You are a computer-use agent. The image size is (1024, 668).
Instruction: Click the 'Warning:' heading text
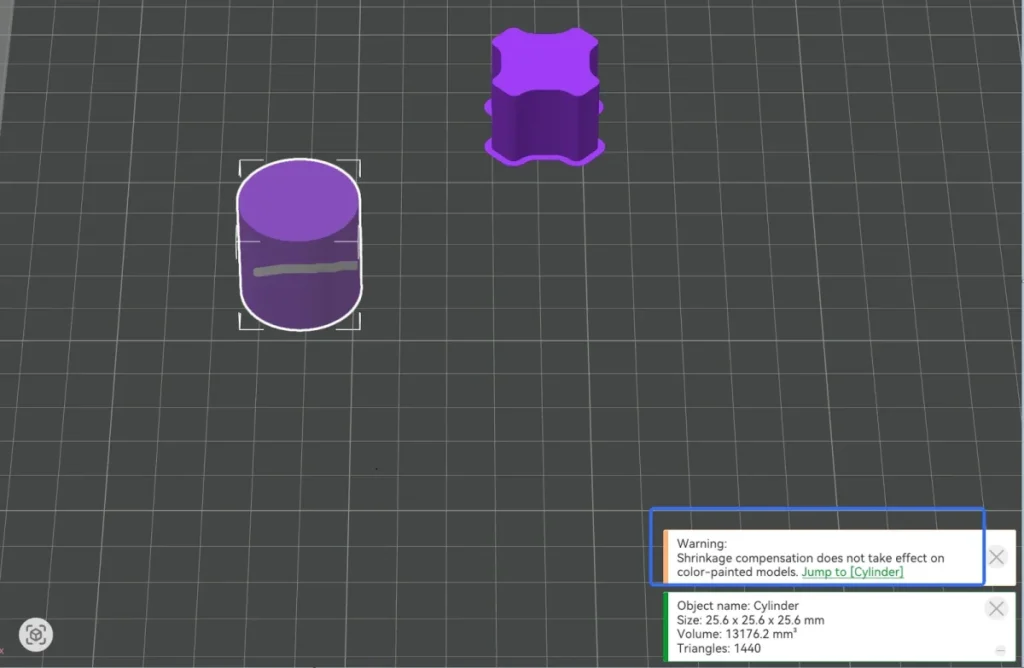[701, 543]
